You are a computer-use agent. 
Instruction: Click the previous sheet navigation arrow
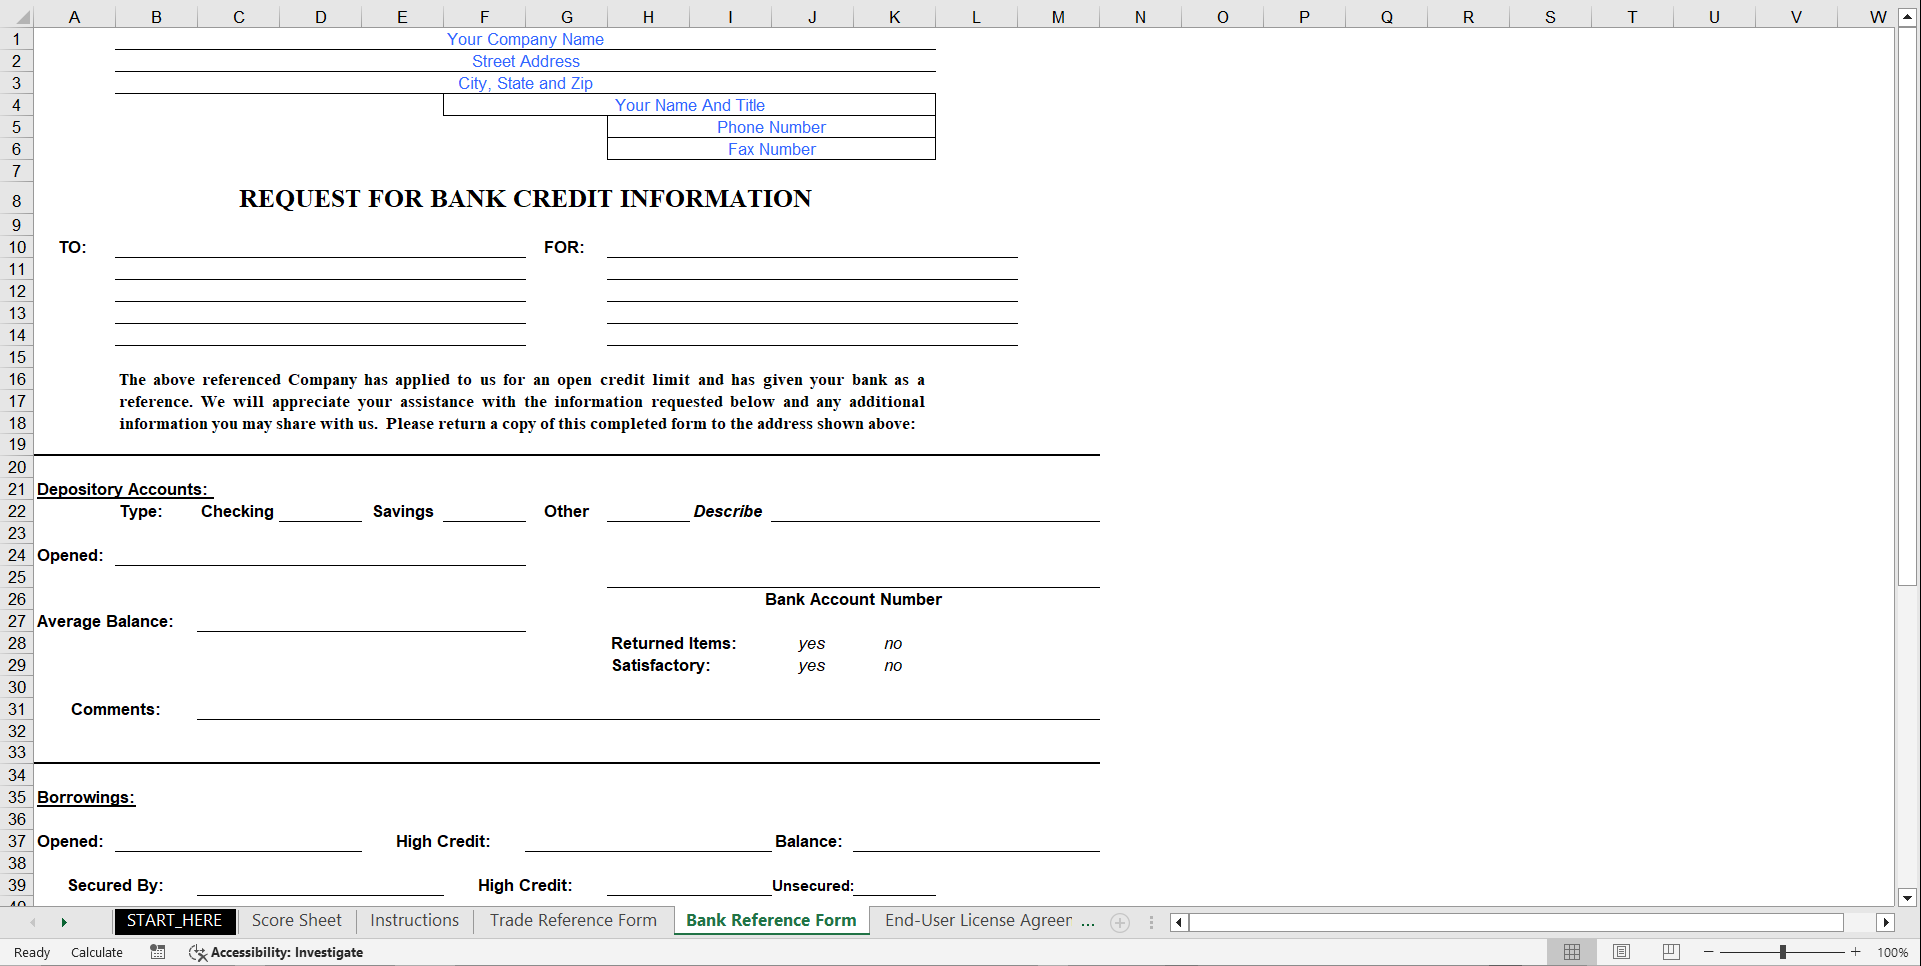click(33, 922)
